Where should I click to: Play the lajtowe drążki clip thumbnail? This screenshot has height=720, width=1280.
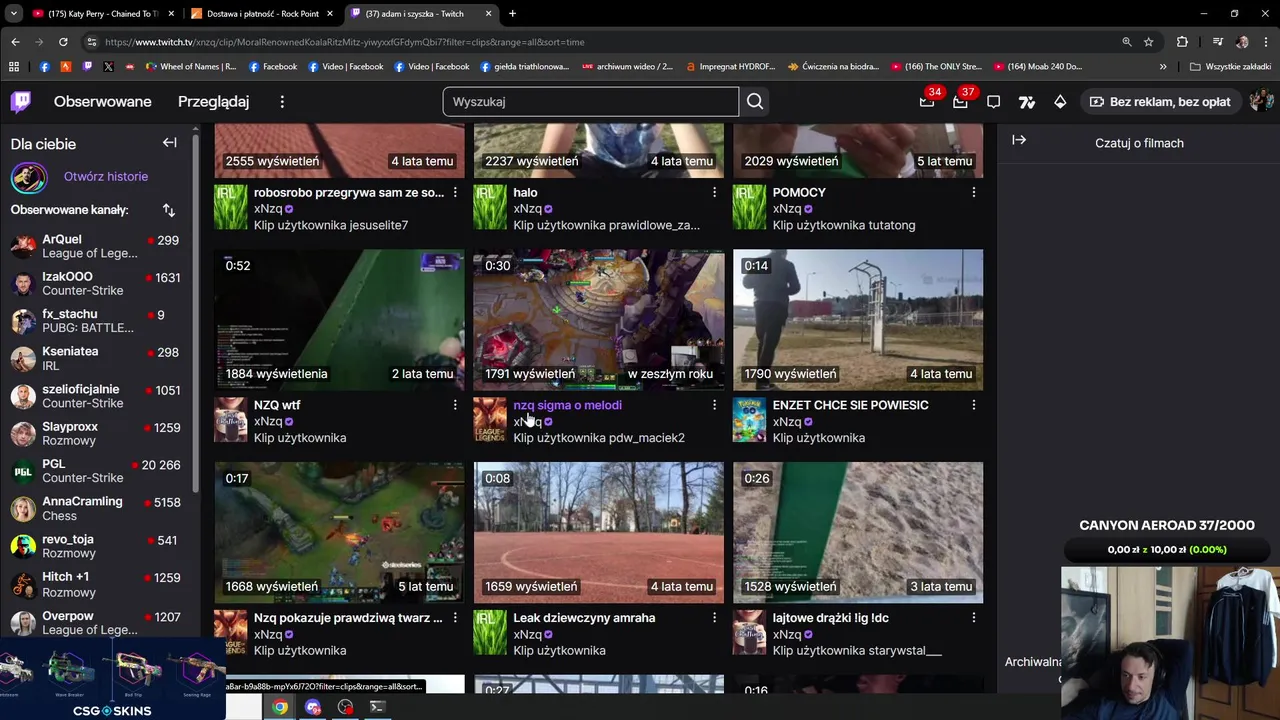coord(858,533)
